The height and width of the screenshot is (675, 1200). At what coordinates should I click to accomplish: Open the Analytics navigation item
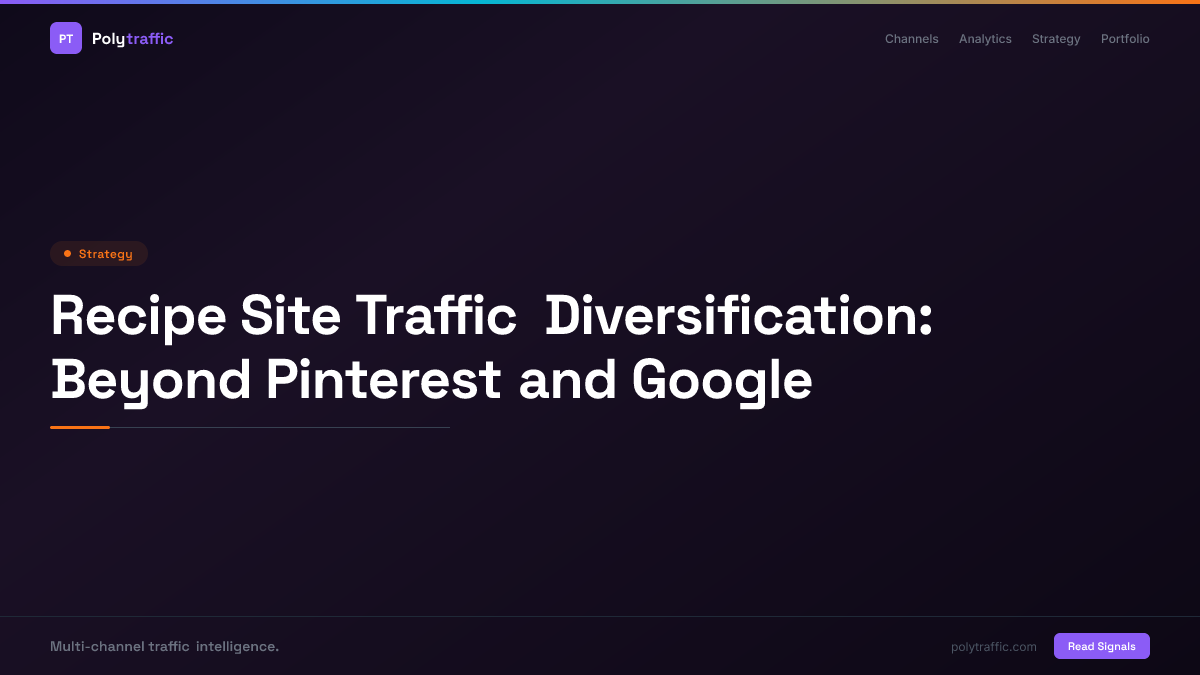point(985,39)
